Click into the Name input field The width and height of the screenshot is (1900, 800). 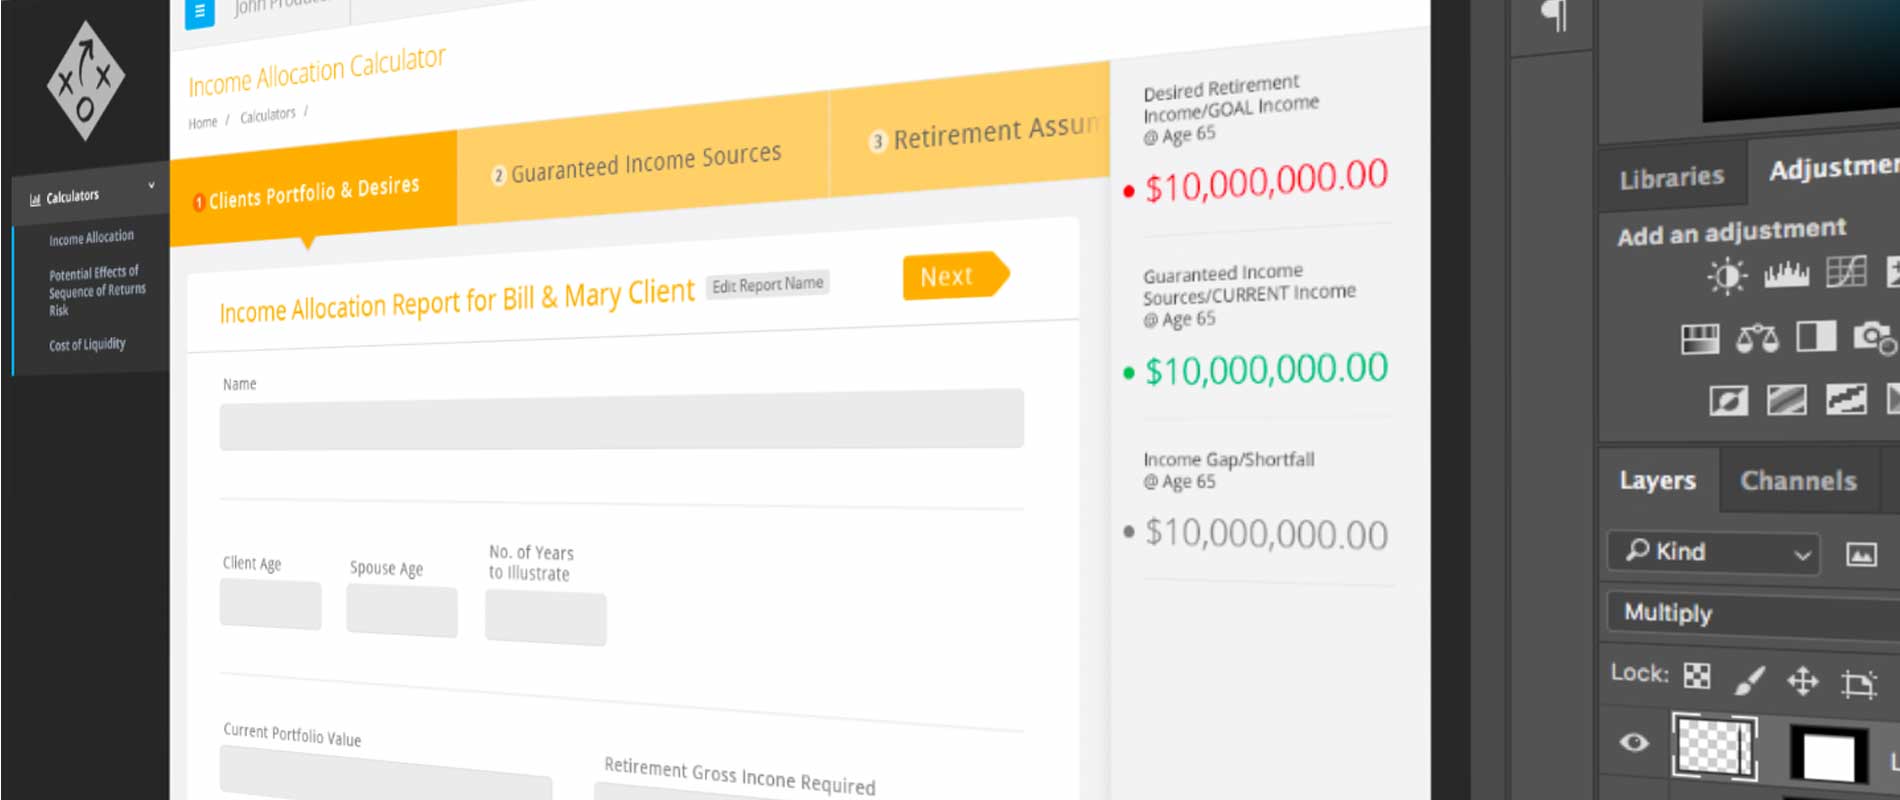coord(621,420)
